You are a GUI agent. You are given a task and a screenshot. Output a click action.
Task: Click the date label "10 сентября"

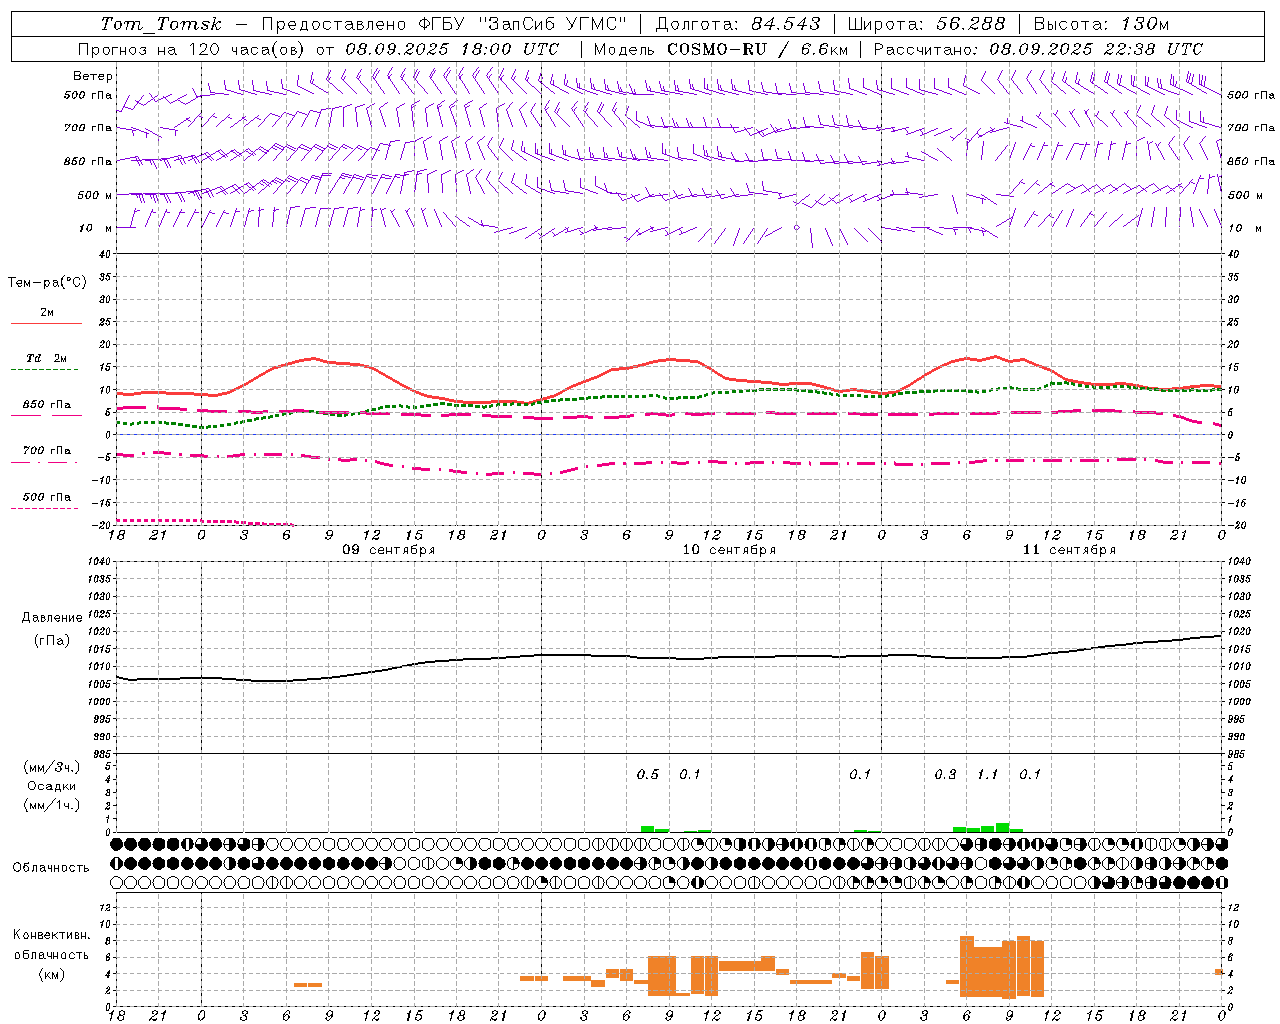point(729,550)
